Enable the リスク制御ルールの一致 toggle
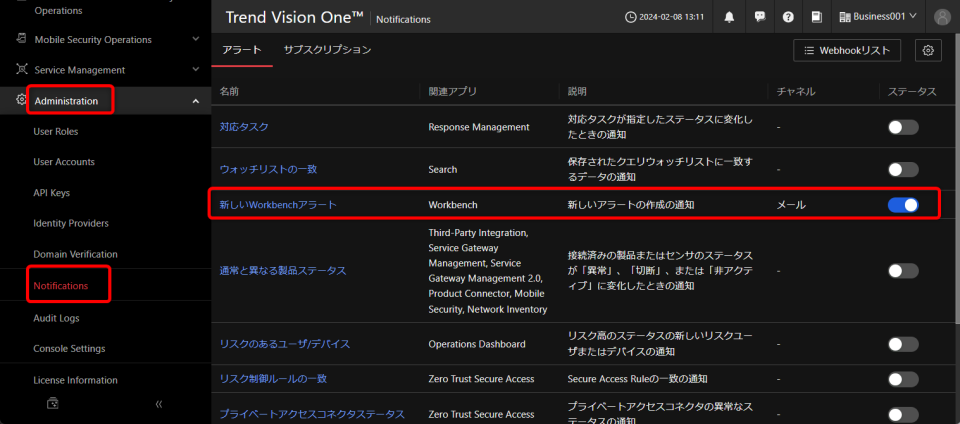The height and width of the screenshot is (424, 960). point(903,379)
